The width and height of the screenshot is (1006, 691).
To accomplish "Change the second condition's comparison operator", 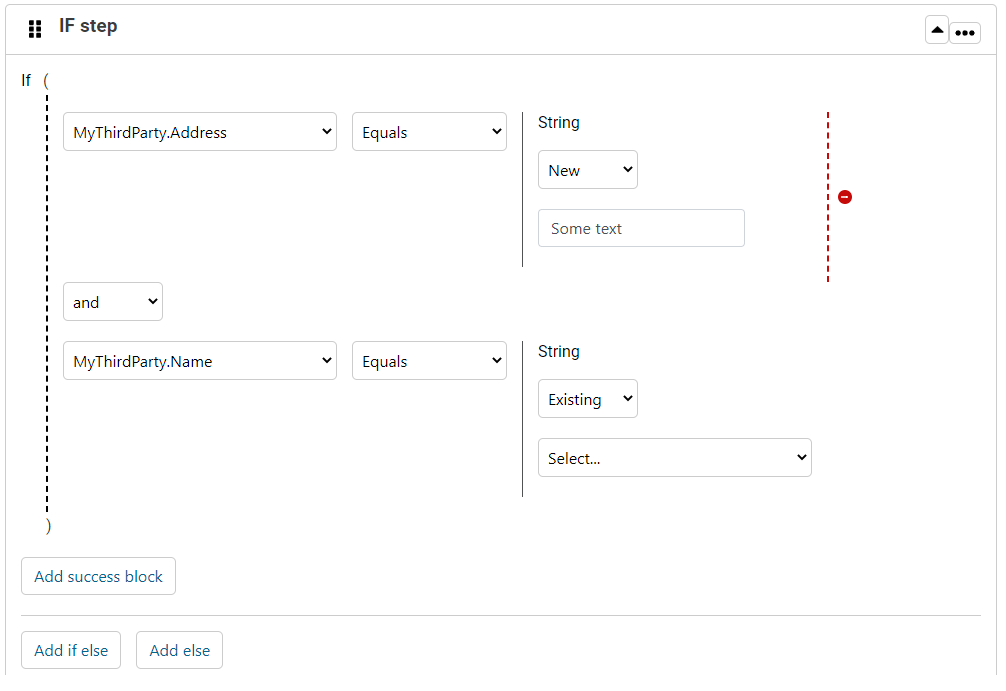I will point(429,360).
